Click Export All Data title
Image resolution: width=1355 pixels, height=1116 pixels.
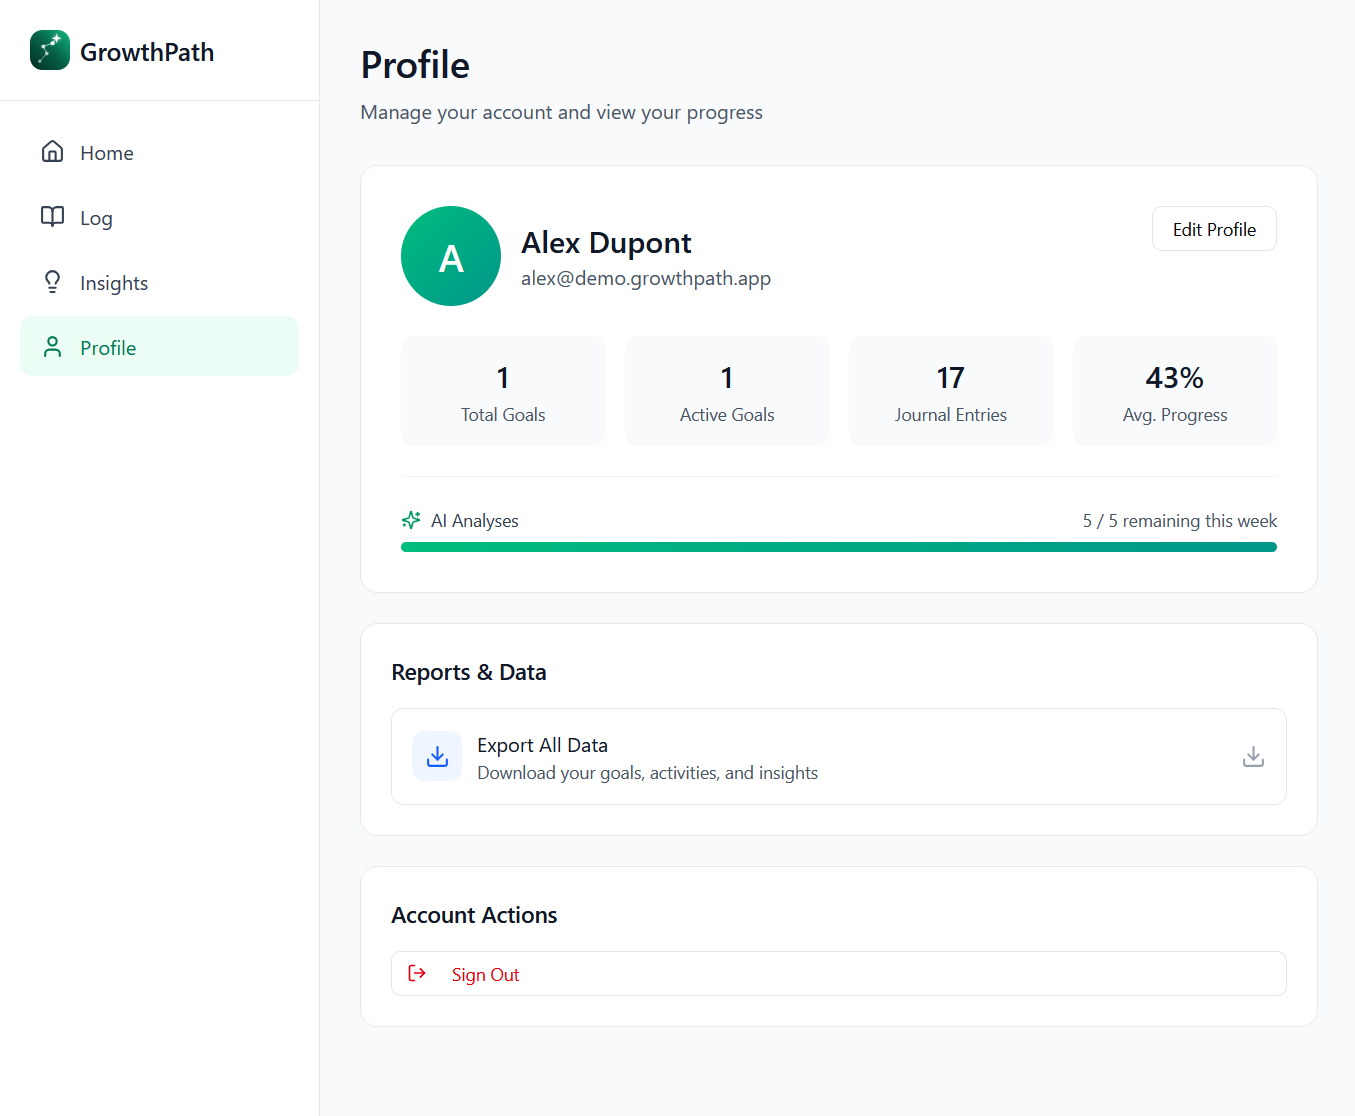[x=542, y=745]
